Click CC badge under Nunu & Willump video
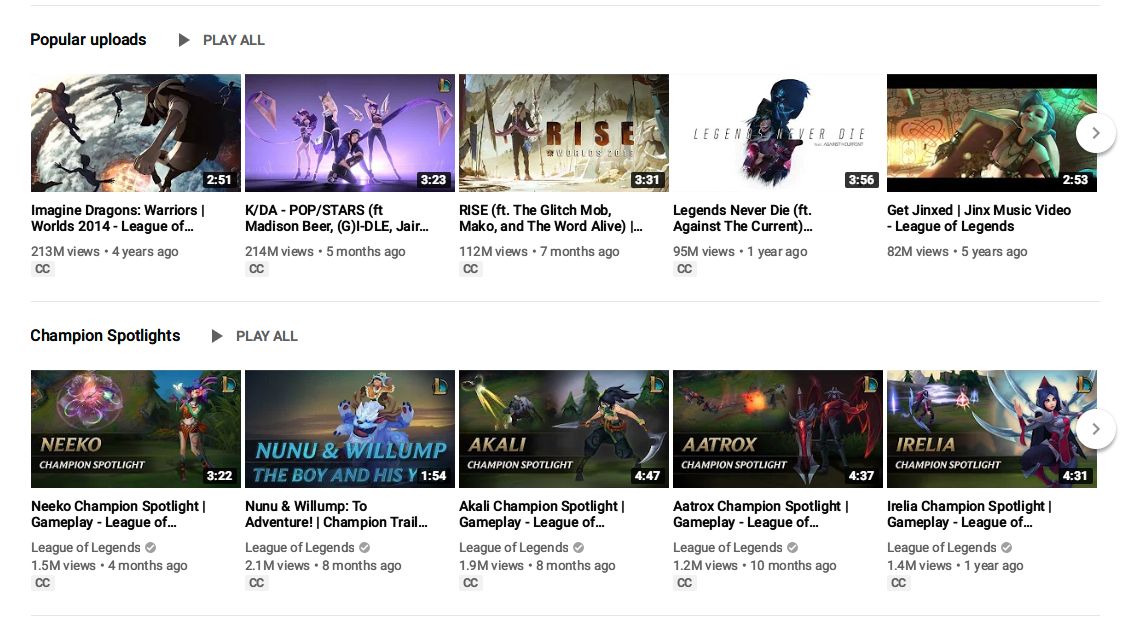The image size is (1121, 617). coord(257,583)
